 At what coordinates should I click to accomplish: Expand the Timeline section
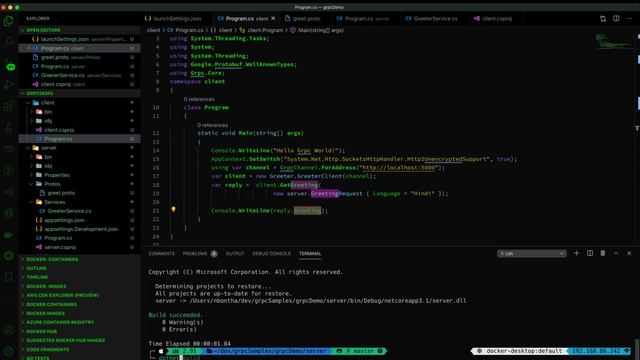(80, 277)
